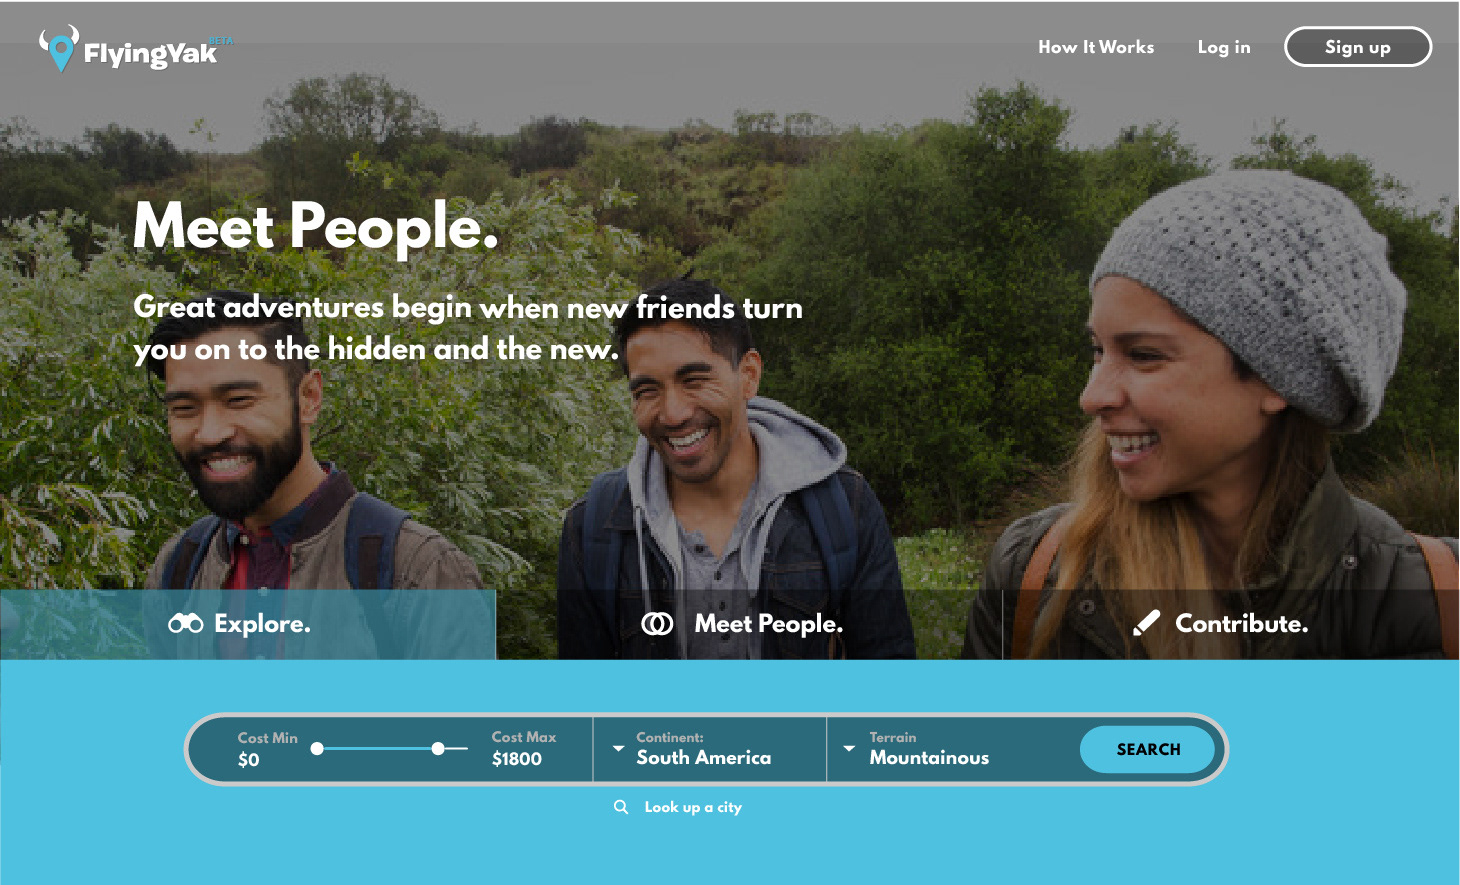Expand the Terrain dropdown arrow
The width and height of the screenshot is (1460, 885).
849,748
